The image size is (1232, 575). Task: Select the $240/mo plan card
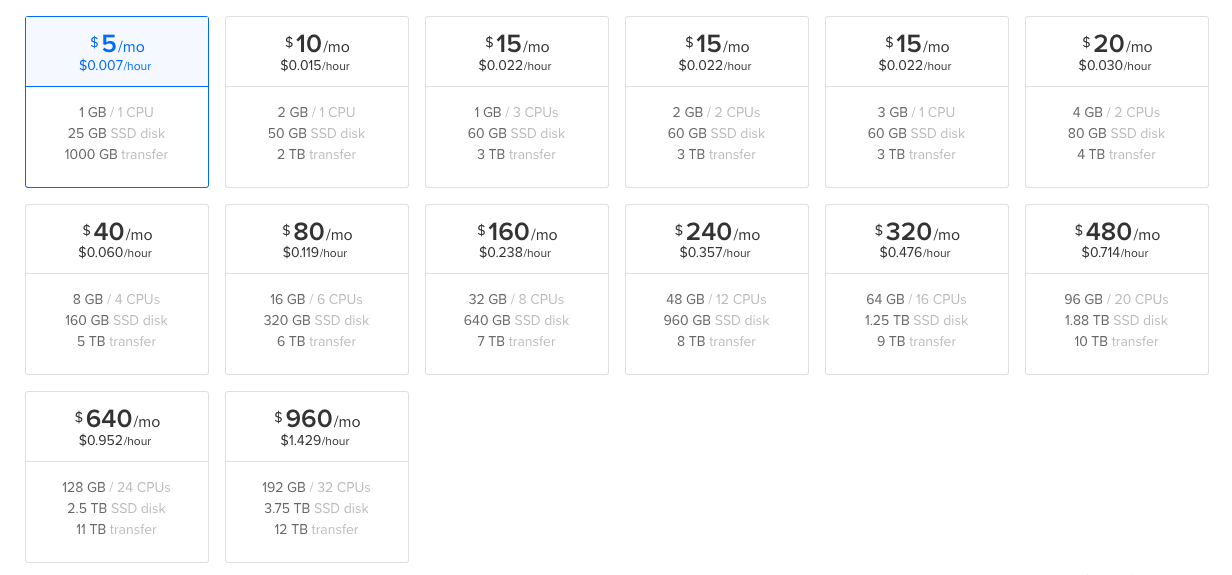(717, 289)
